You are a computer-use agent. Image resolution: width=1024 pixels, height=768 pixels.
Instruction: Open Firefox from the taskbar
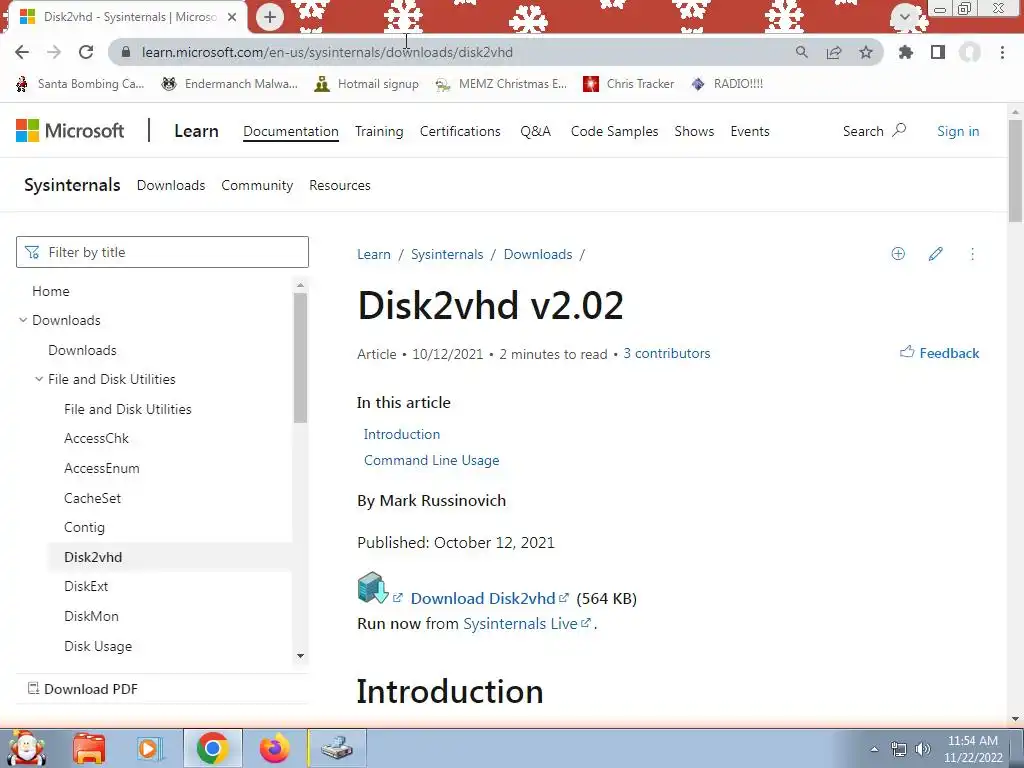(275, 748)
